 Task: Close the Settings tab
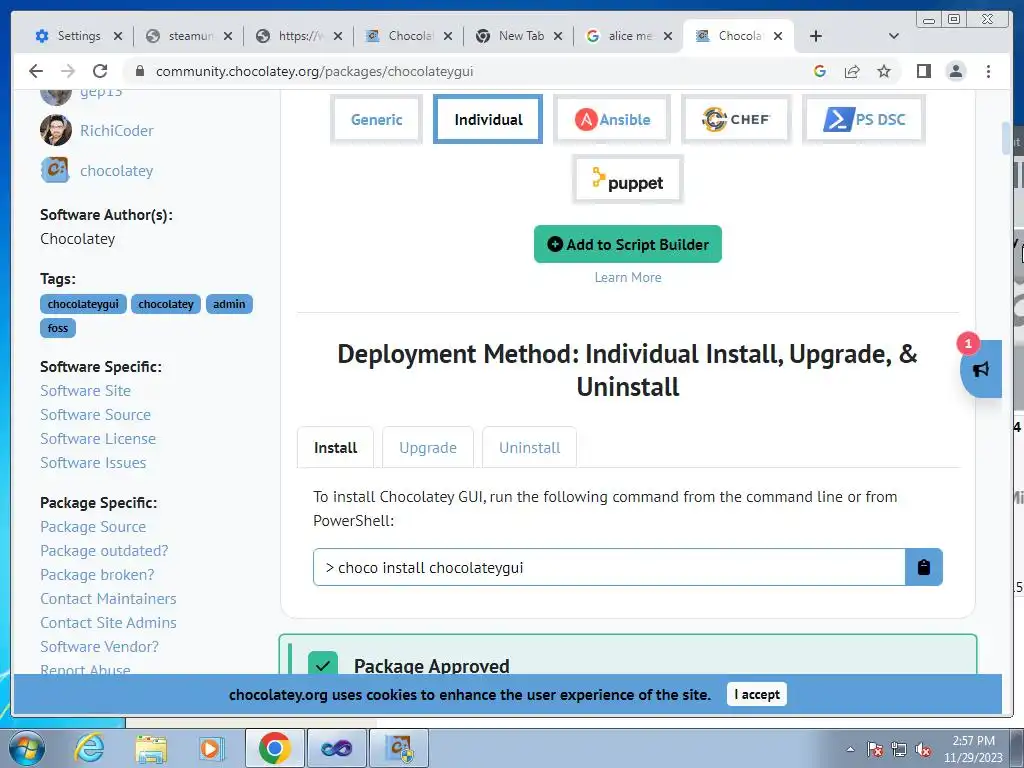tap(118, 36)
